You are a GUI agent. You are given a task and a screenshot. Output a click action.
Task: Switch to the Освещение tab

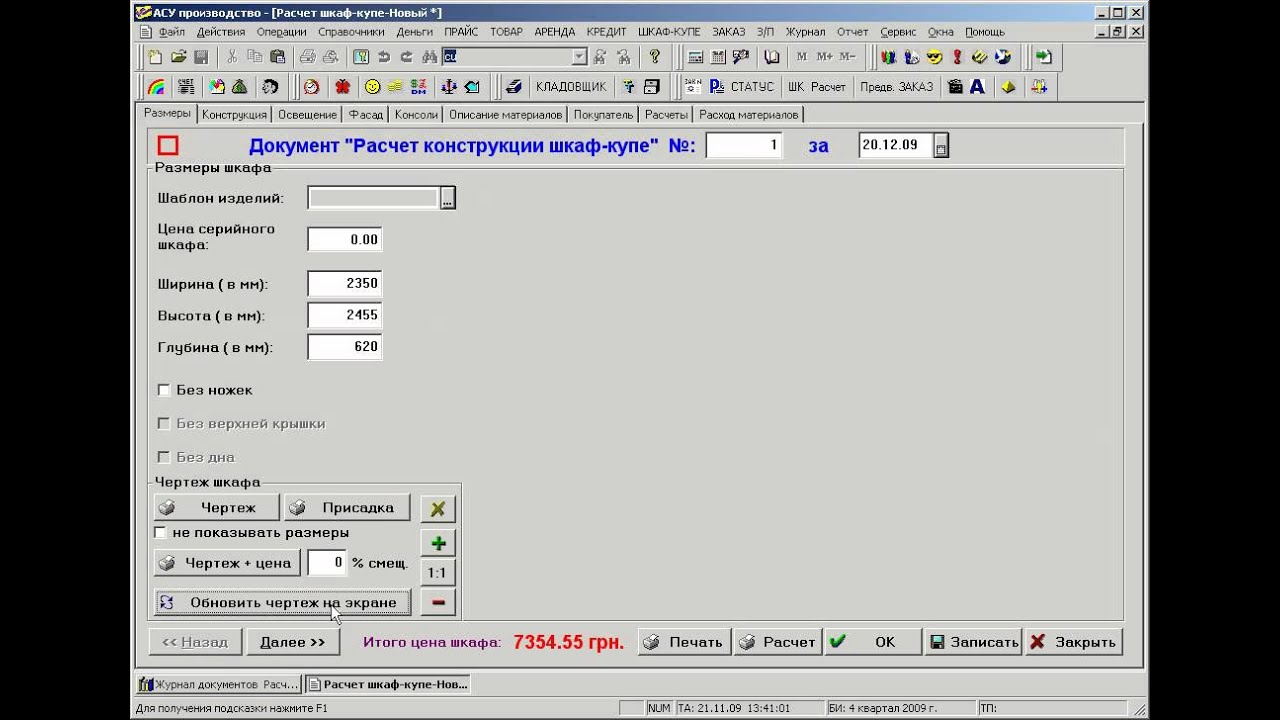(x=307, y=115)
